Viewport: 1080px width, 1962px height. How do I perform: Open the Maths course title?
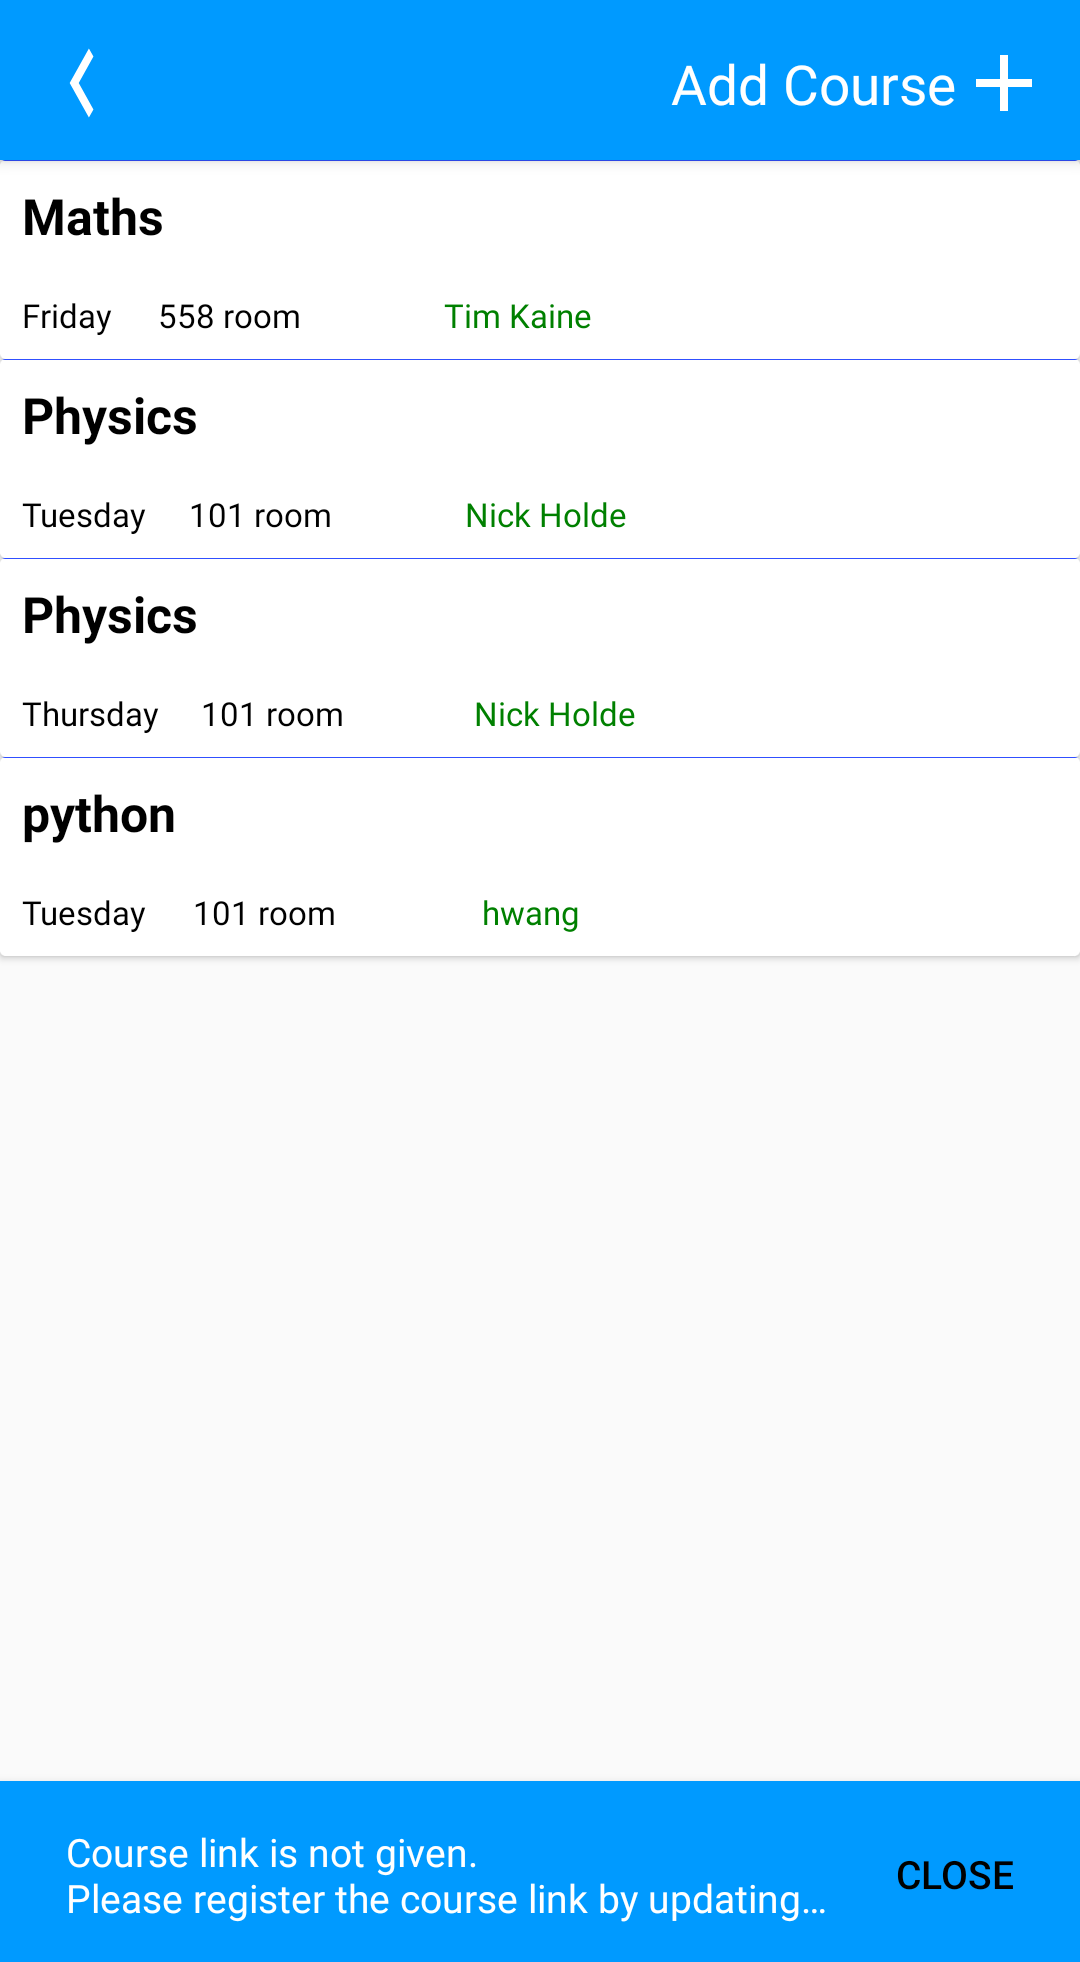[x=93, y=218]
